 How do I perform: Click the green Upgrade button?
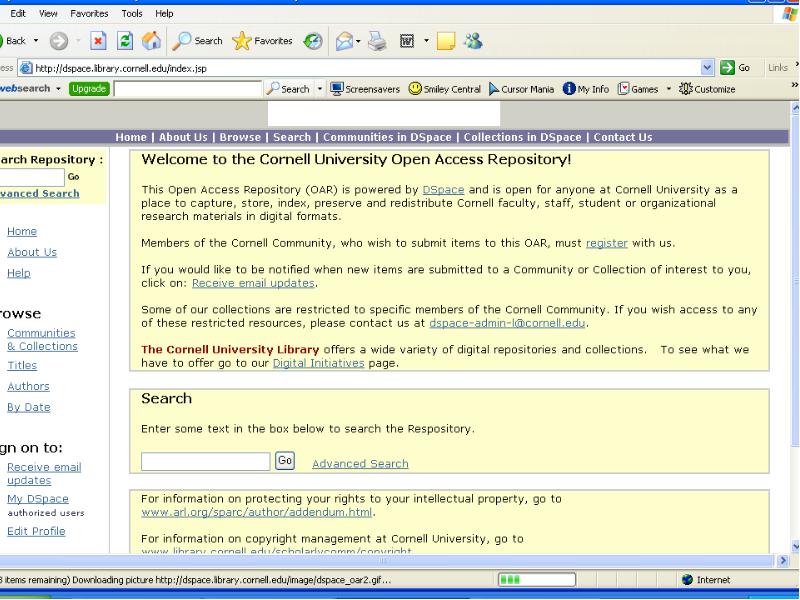89,89
